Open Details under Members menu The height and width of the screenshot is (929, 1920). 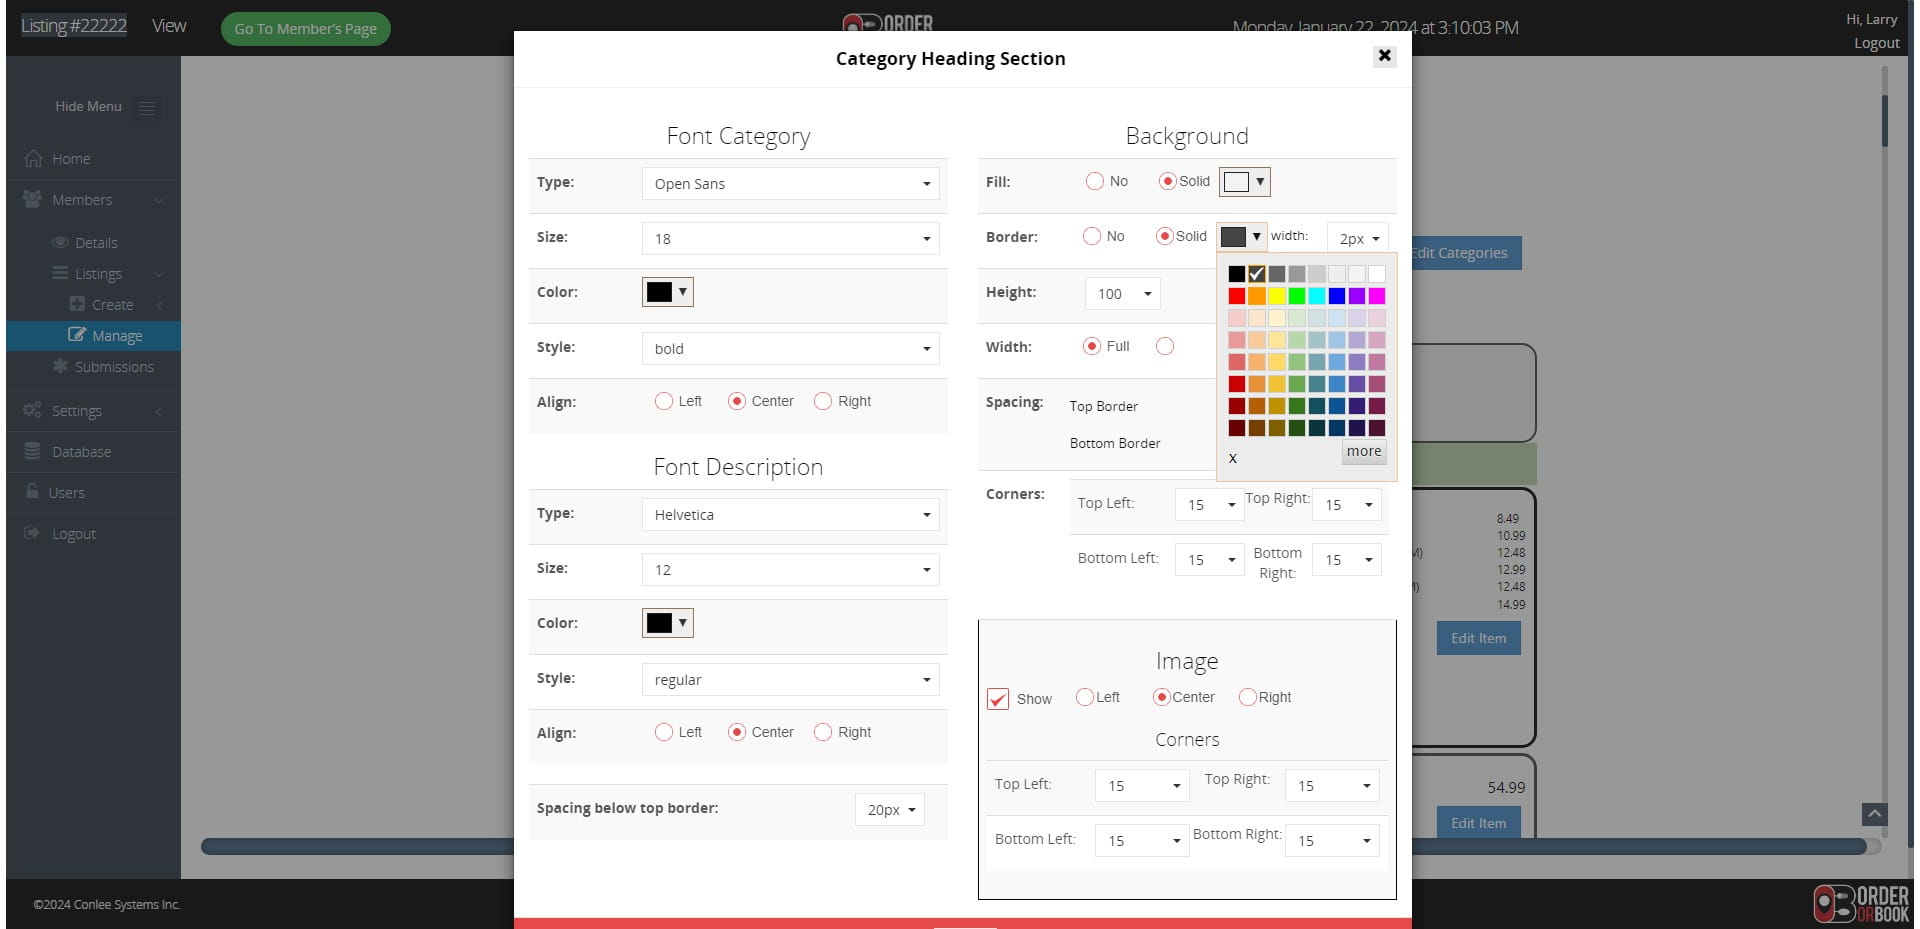click(x=96, y=243)
